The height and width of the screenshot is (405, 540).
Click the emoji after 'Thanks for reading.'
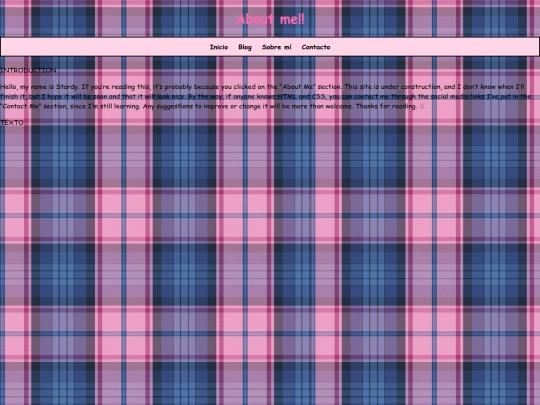tap(422, 106)
